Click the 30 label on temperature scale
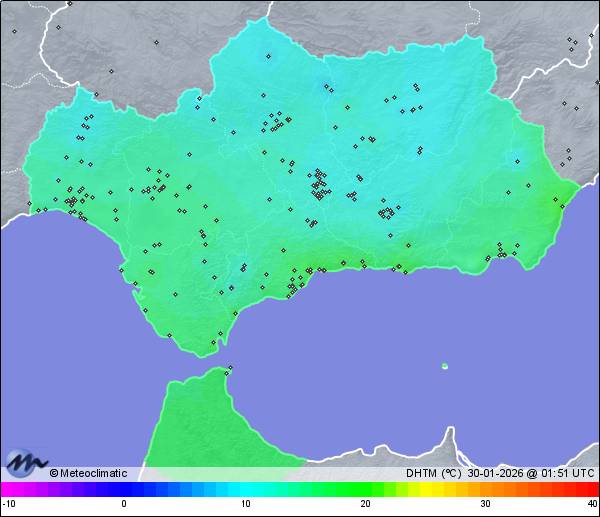 (485, 504)
